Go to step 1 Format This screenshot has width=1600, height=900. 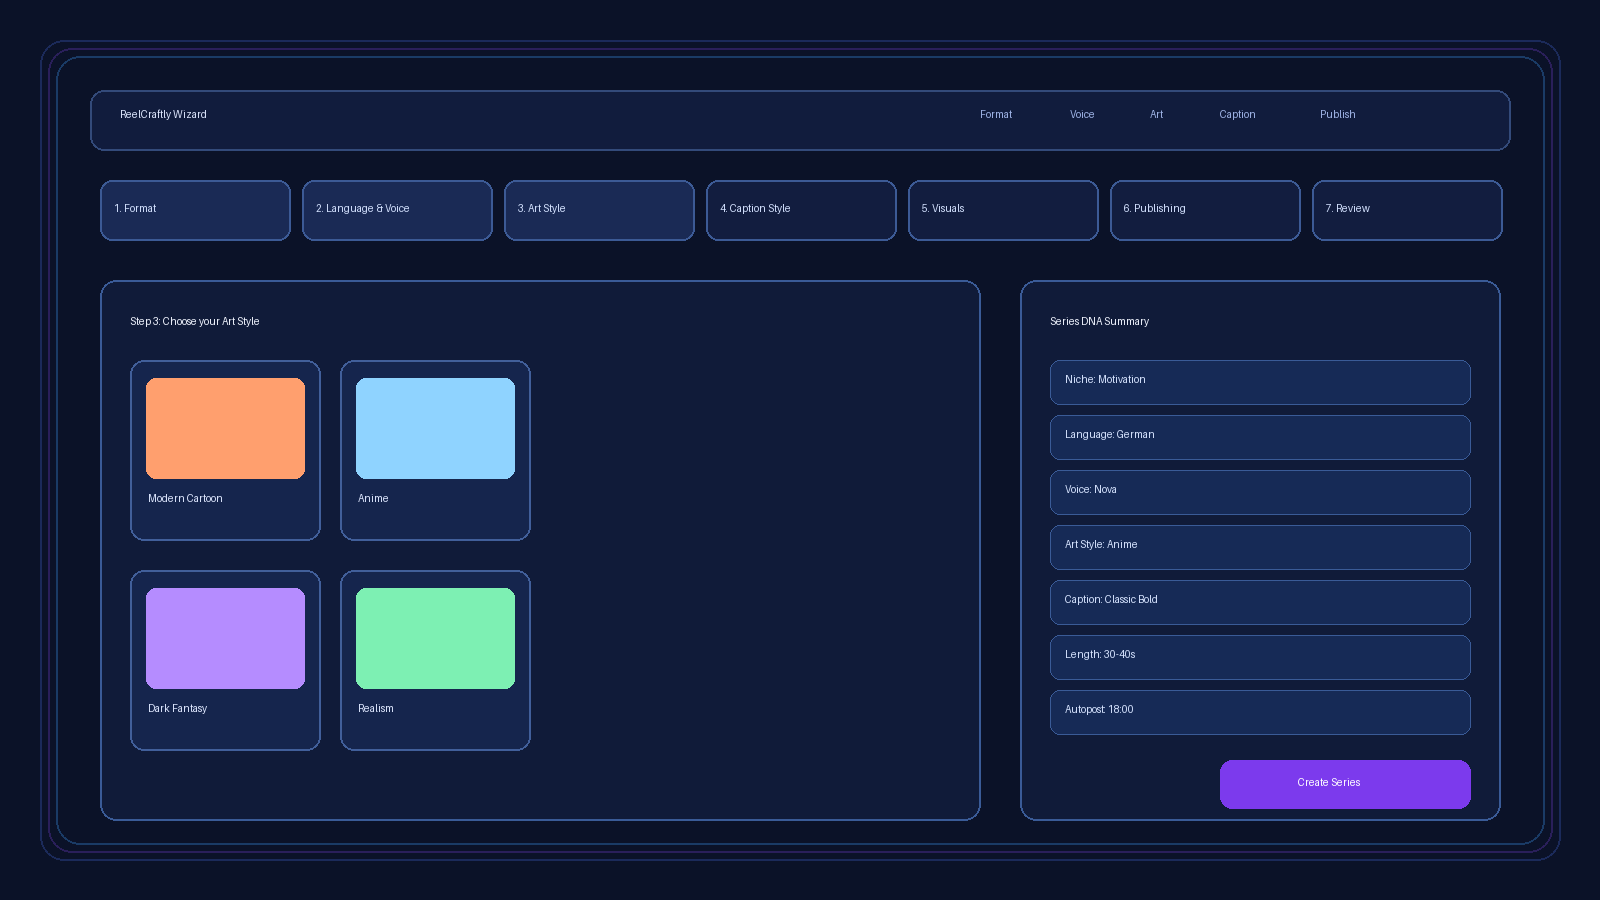(x=195, y=210)
